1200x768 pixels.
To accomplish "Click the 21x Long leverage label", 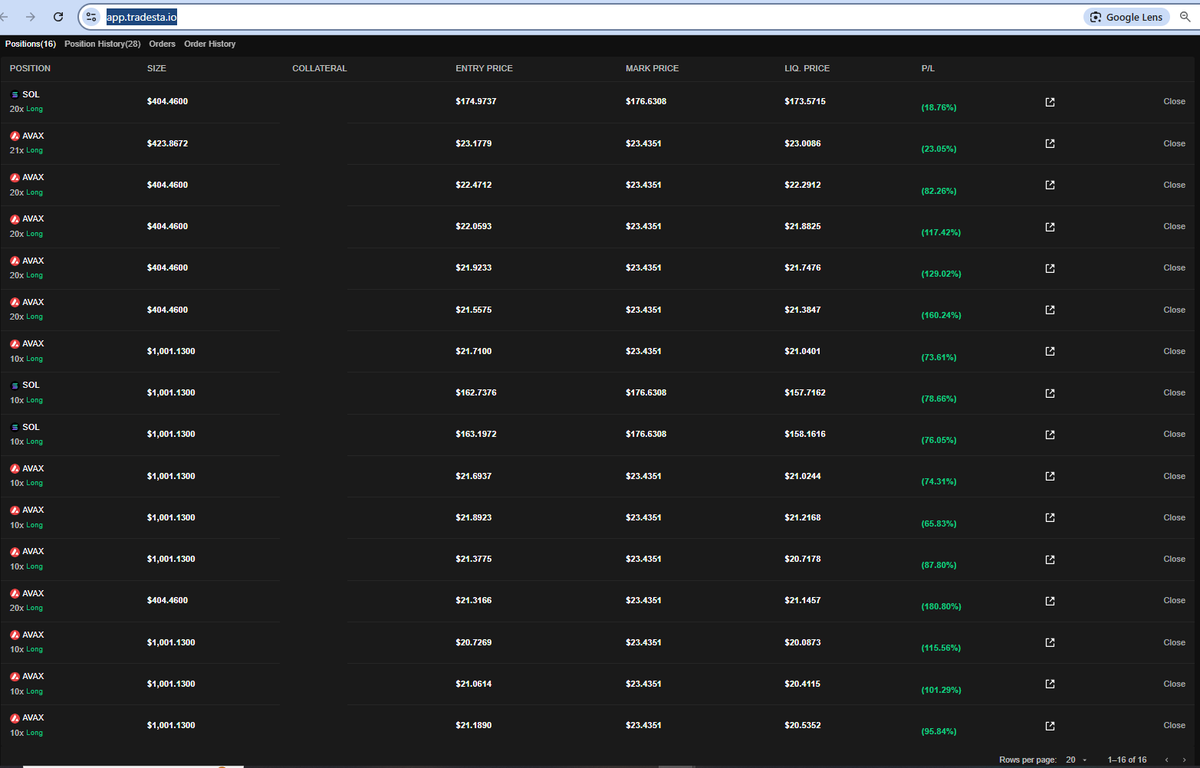I will click(x=26, y=151).
